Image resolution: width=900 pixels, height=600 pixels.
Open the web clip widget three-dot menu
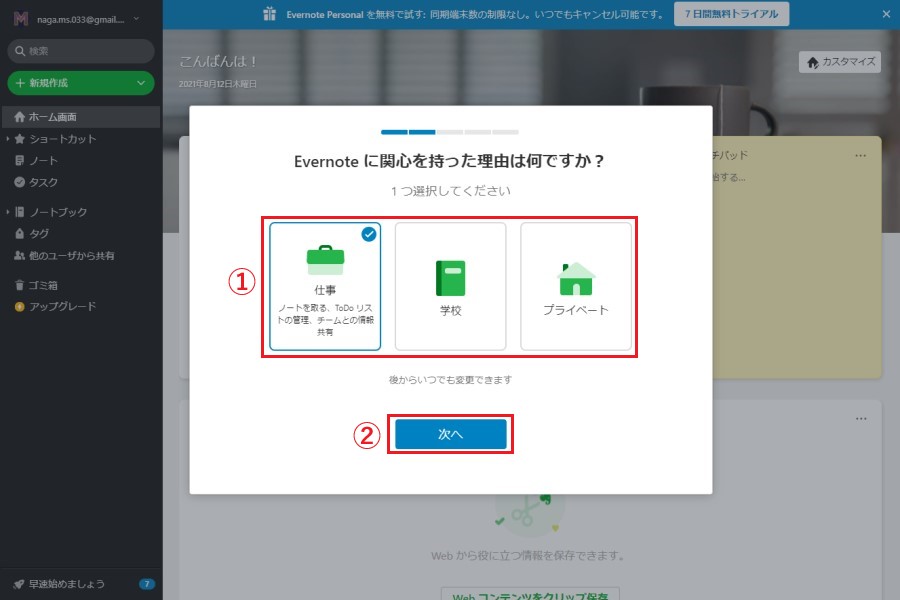tap(861, 419)
